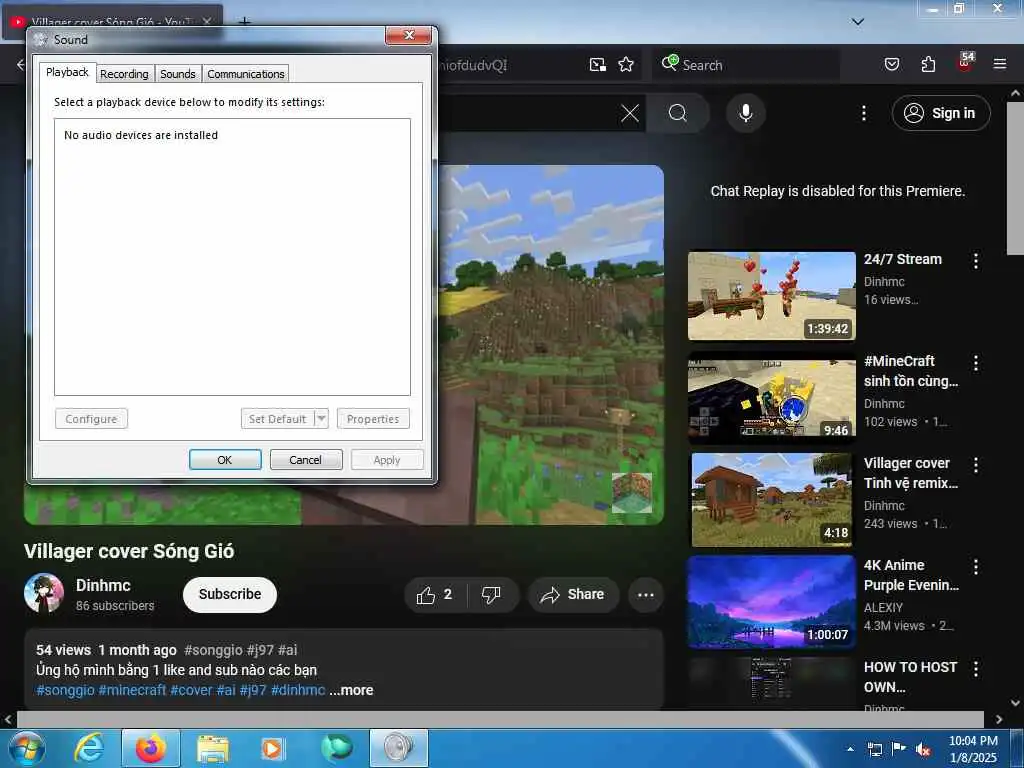The width and height of the screenshot is (1024, 768).
Task: Open options menu for #MineCraft sinh tồn video
Action: coord(976,363)
